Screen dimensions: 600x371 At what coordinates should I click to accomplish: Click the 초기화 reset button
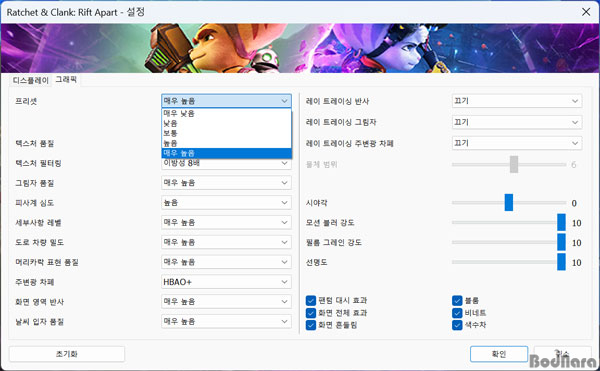click(67, 354)
